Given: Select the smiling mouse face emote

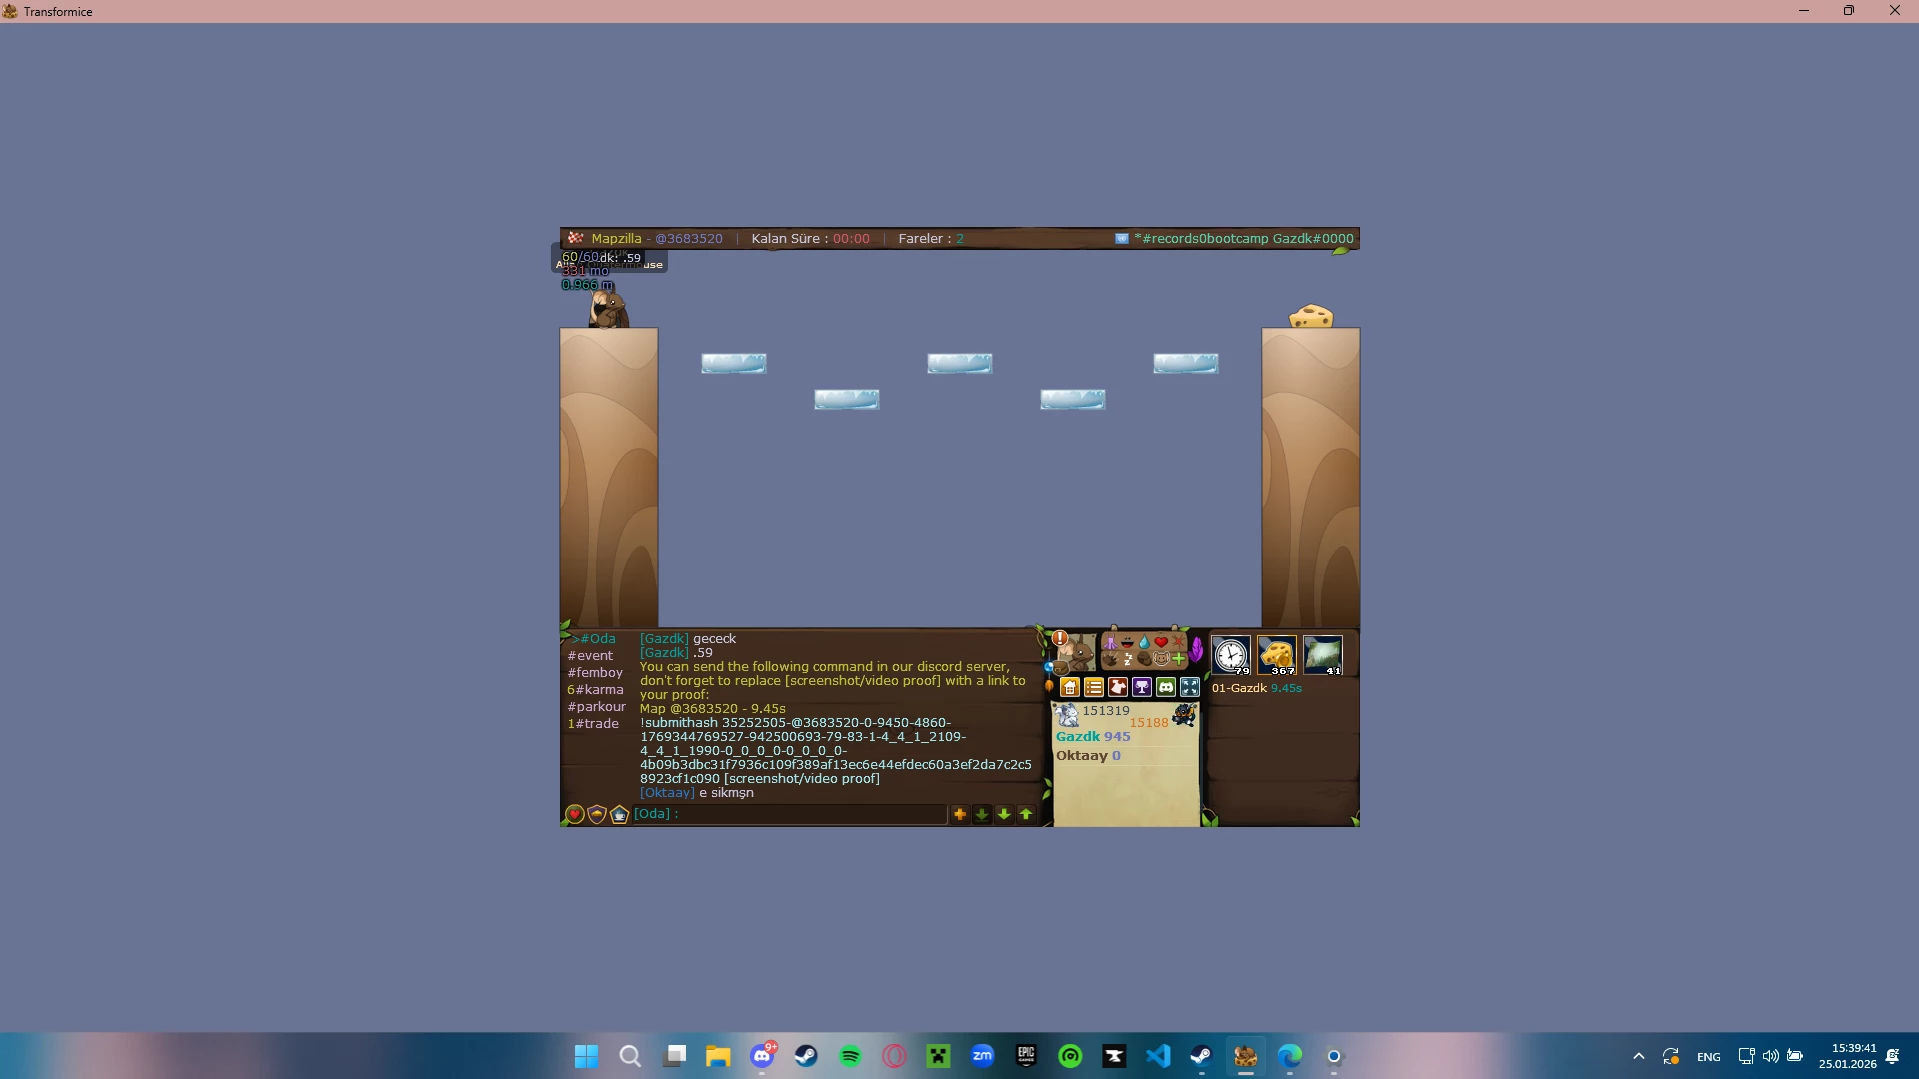Looking at the screenshot, I should tap(1161, 659).
